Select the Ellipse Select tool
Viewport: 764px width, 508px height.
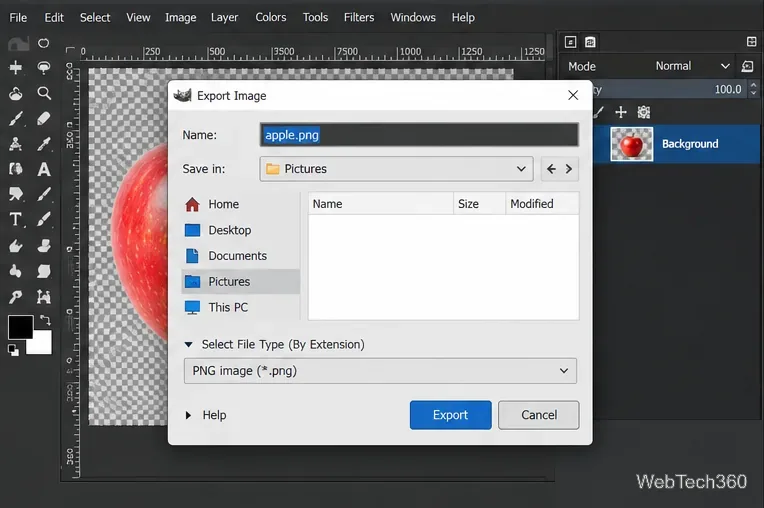(x=43, y=43)
